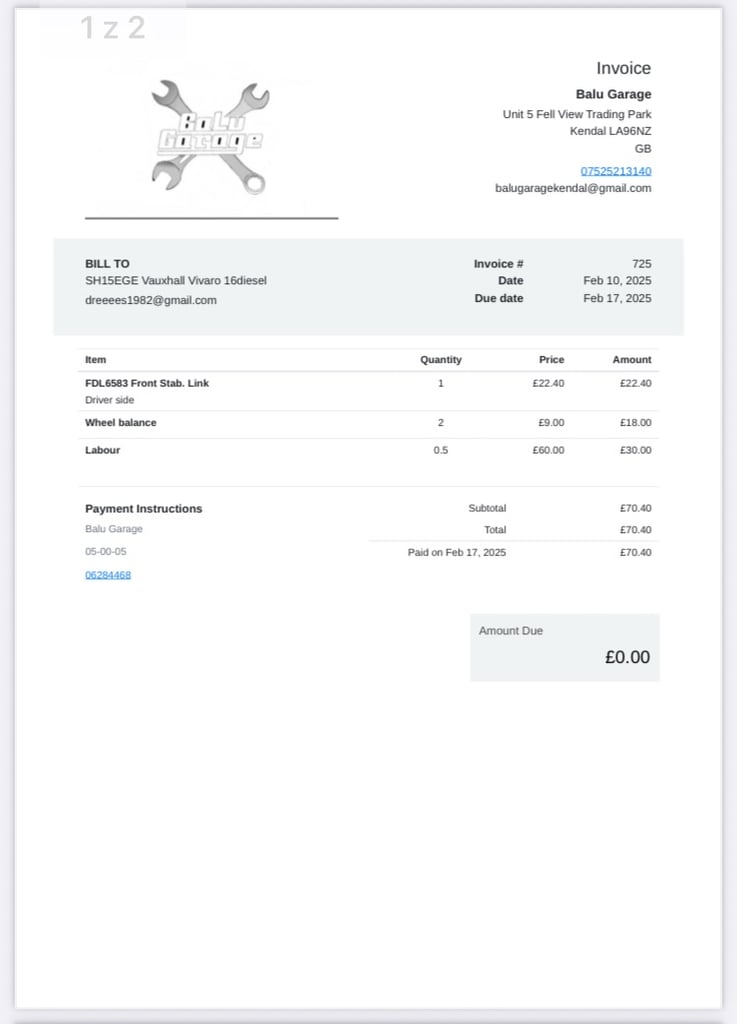Click the Quantity column header
Viewport: 737px width, 1024px height.
coord(441,360)
